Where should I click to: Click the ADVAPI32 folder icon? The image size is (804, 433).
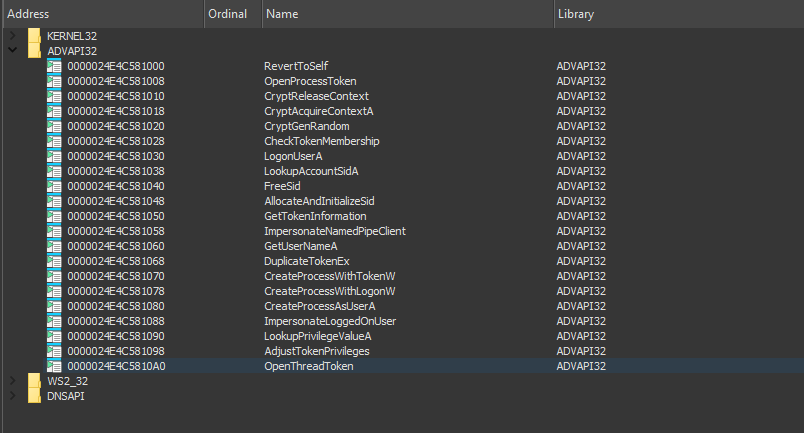[x=34, y=51]
